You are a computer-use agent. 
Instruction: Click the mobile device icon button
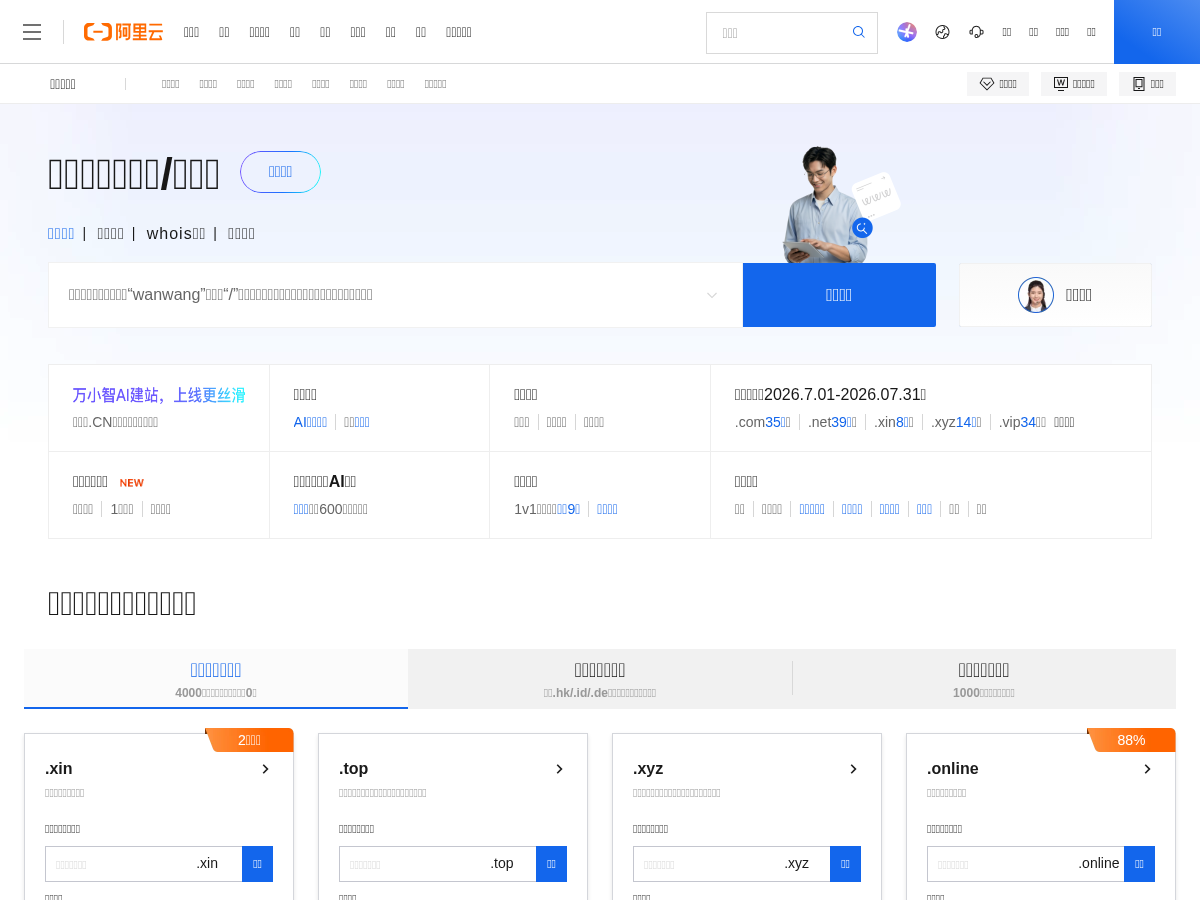pos(1147,84)
